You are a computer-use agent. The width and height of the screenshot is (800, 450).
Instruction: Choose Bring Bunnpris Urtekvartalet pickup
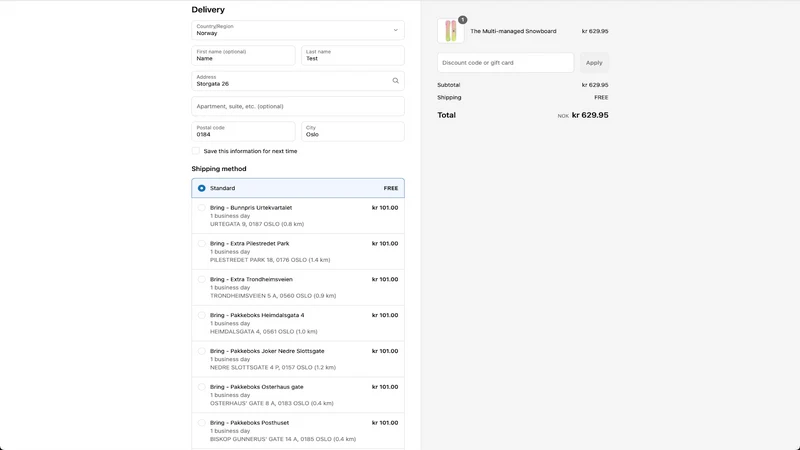(x=298, y=216)
